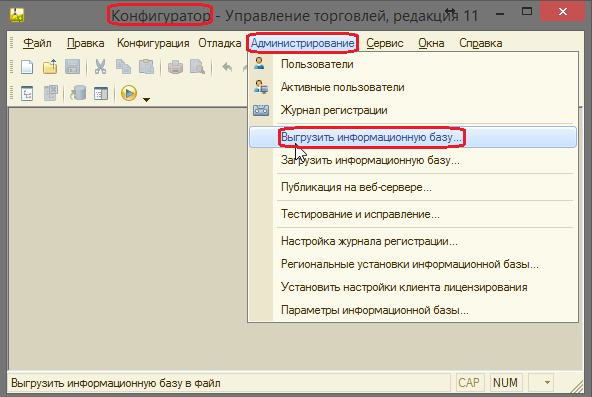Click the CAP indicator in the status bar
Screen dimensions: 592x397
469,383
